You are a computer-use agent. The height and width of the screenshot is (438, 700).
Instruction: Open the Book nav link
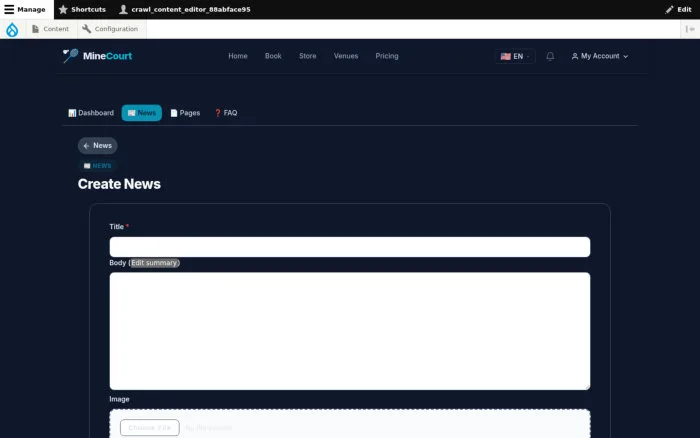pos(273,56)
